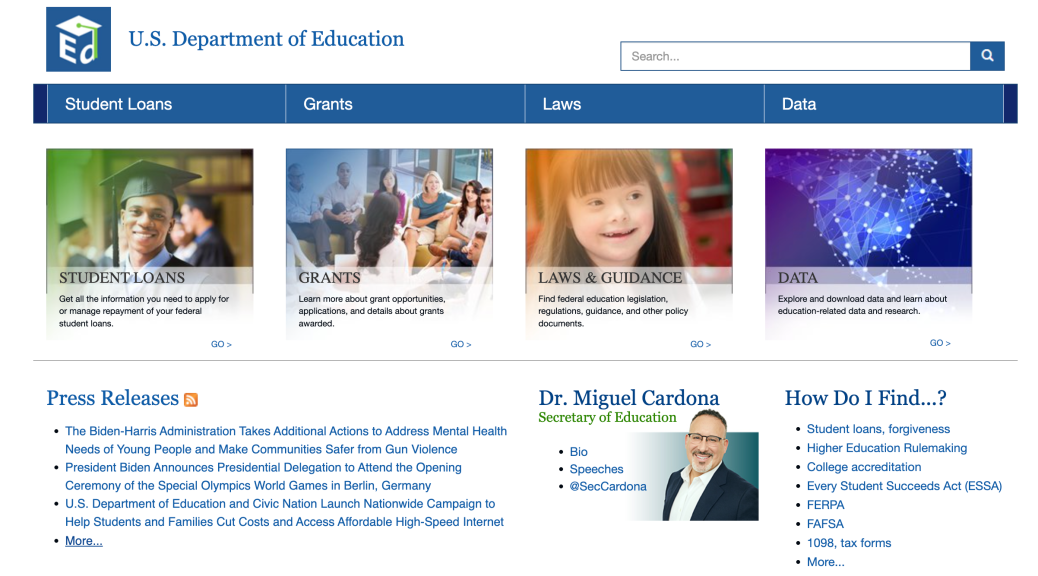Follow GO > link under Data card
This screenshot has width=1038, height=576.
[x=940, y=343]
